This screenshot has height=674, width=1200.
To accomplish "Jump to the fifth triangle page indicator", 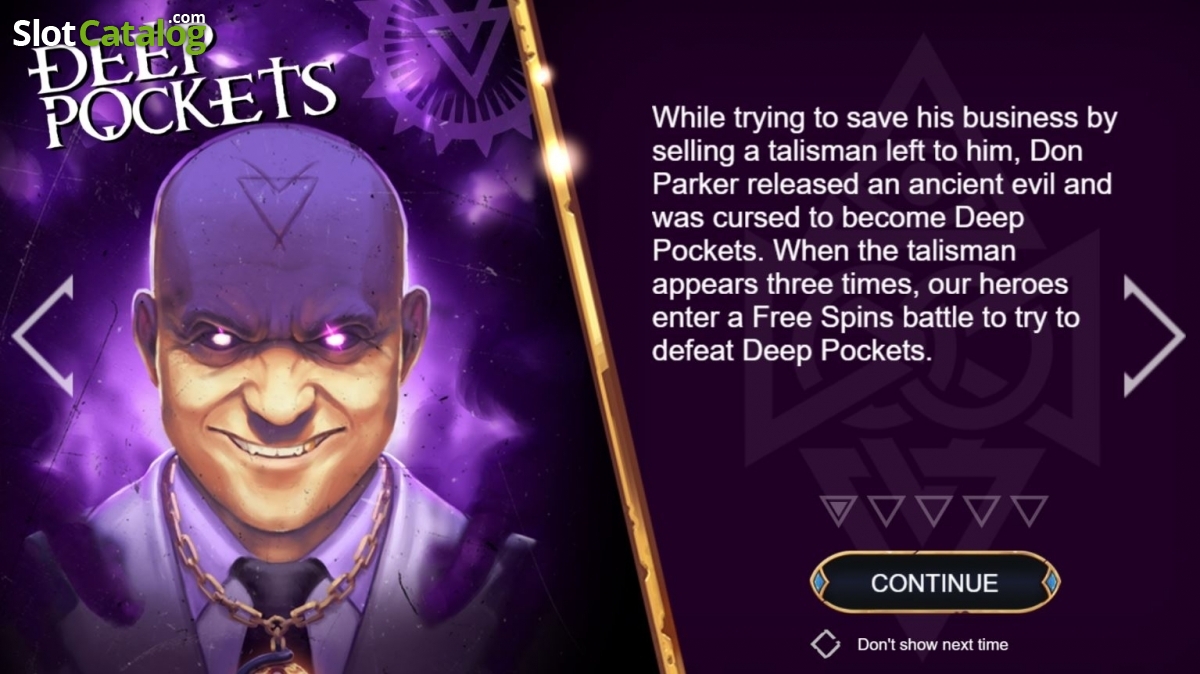I will (x=1030, y=510).
